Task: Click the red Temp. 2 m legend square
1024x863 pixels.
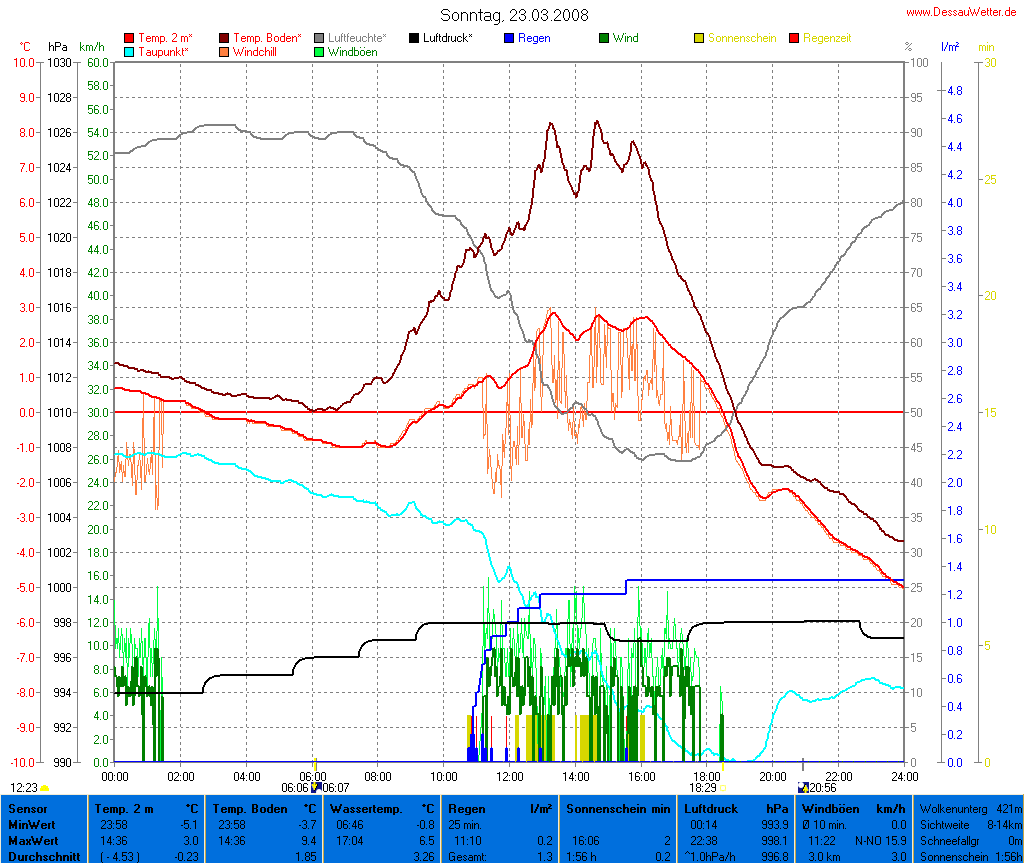Action: [x=129, y=38]
